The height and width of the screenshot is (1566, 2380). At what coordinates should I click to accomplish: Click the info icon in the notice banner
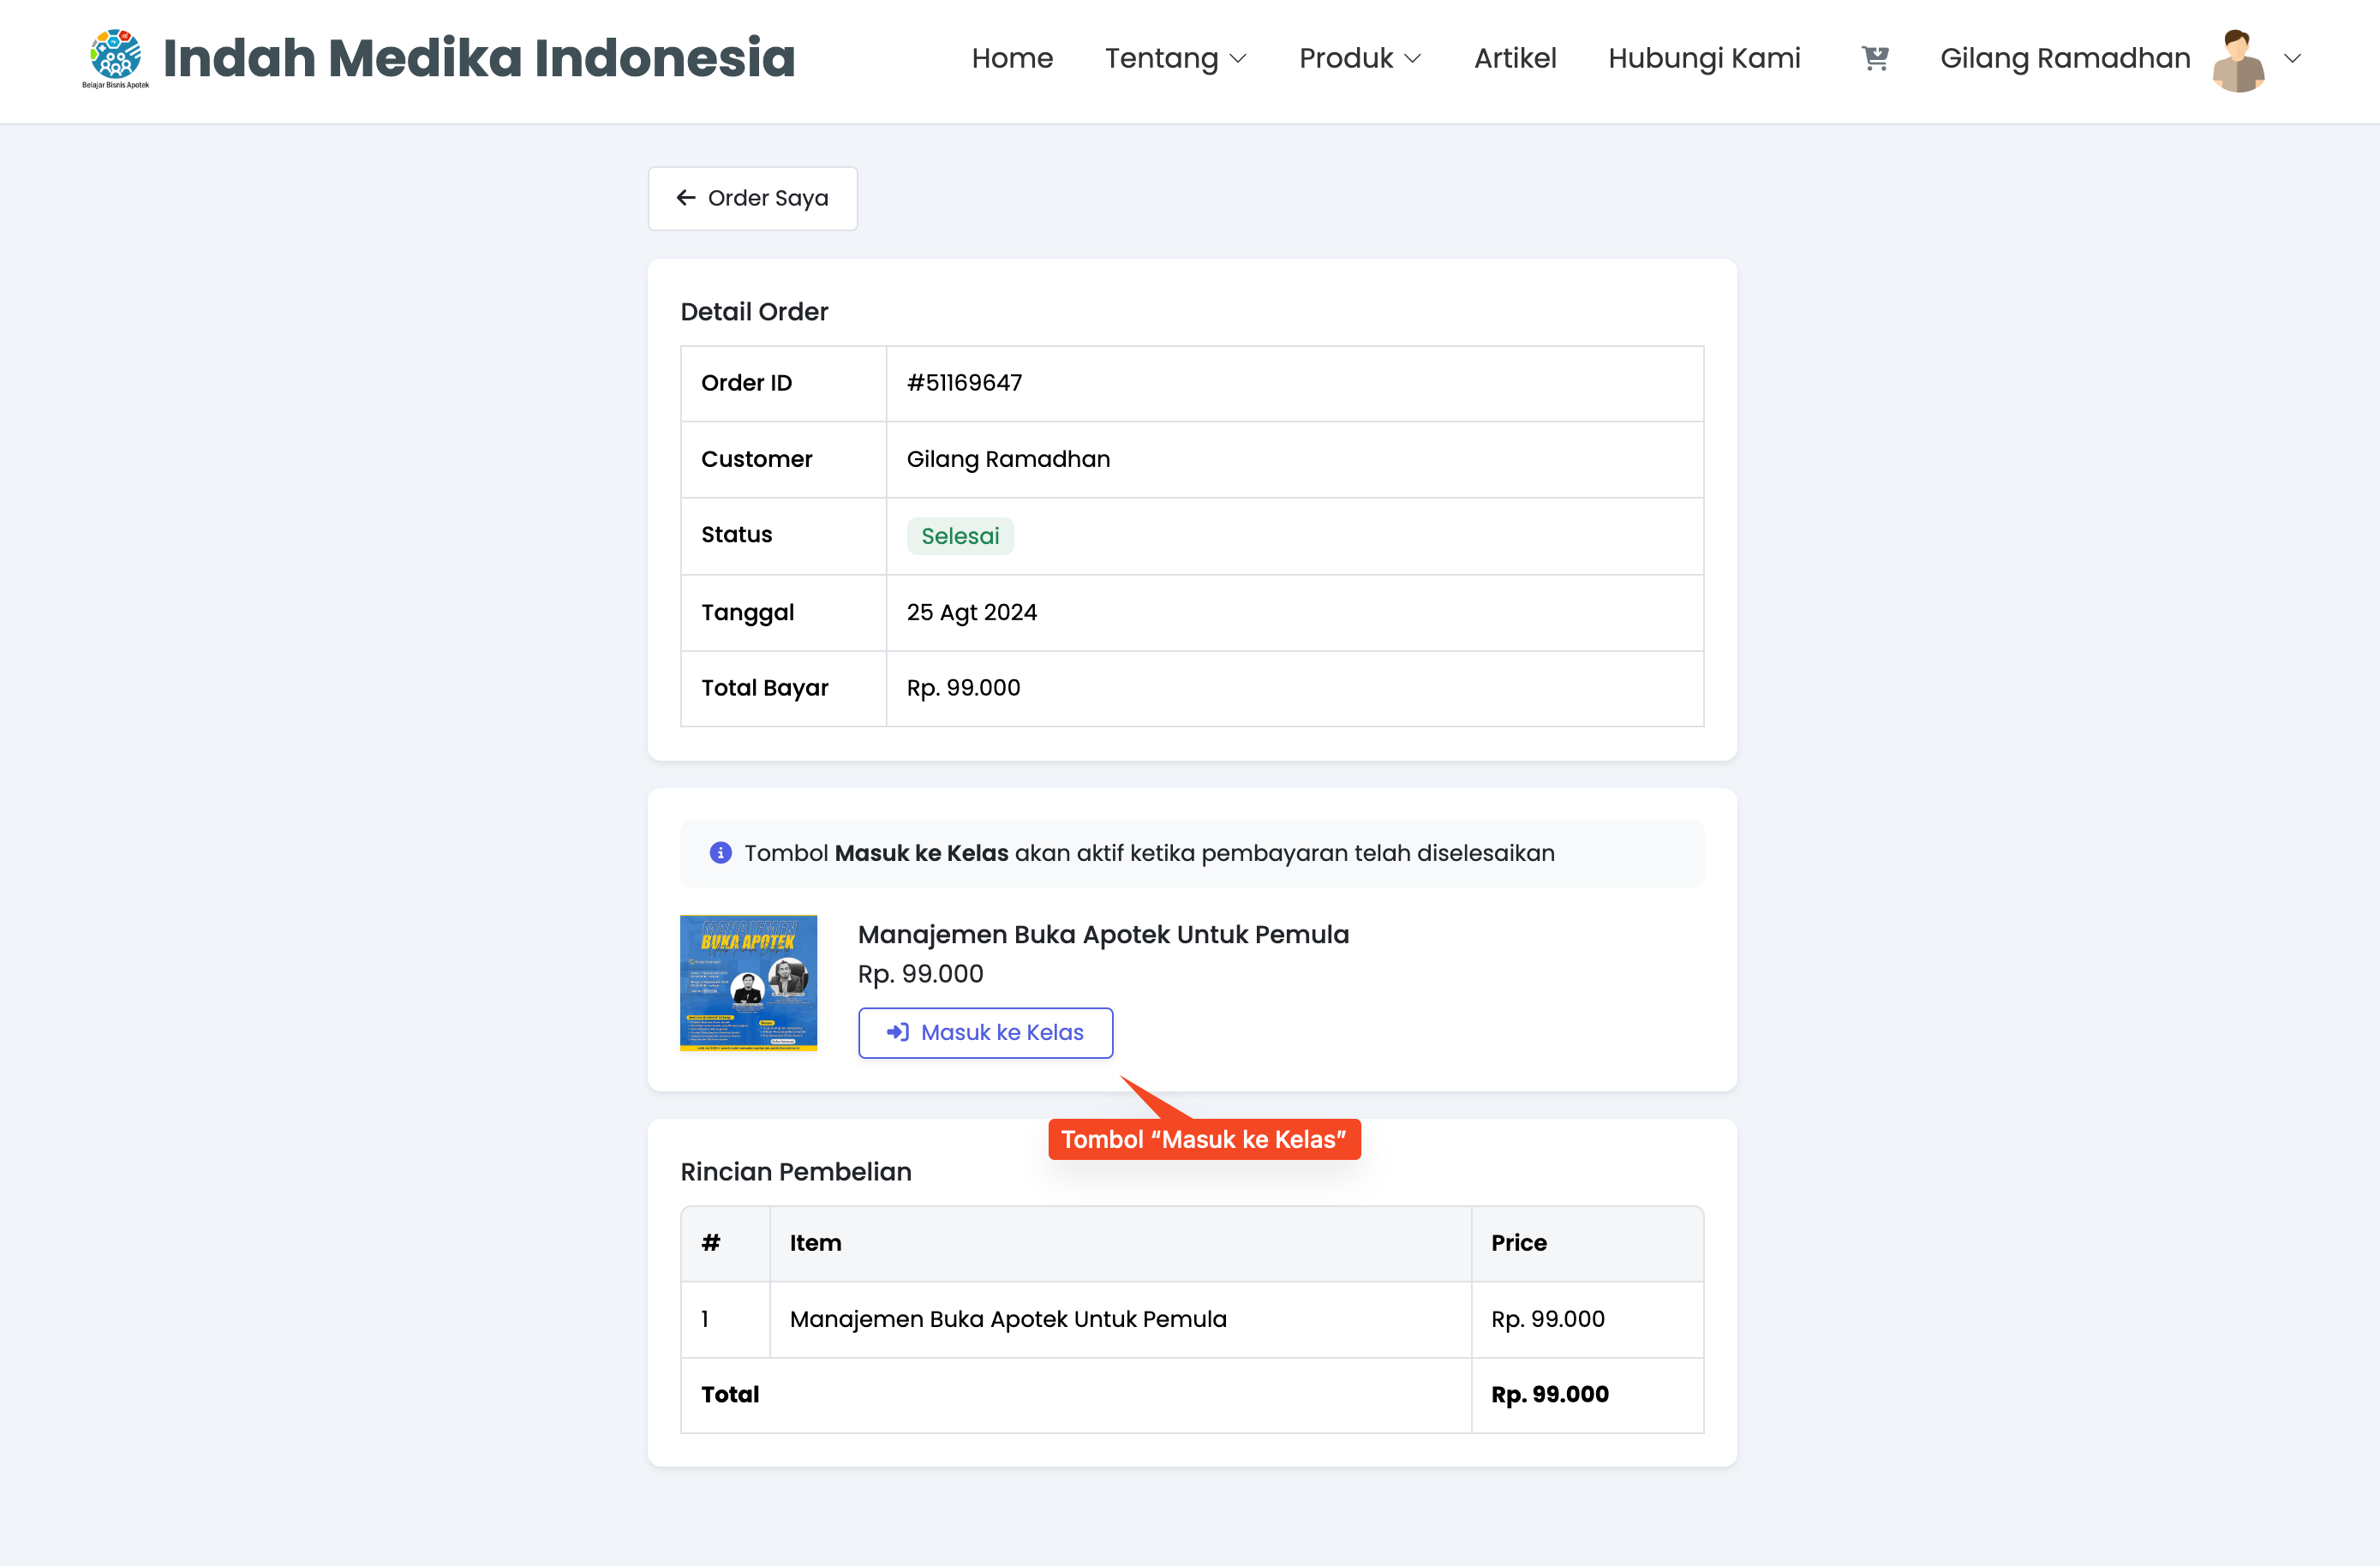(720, 853)
